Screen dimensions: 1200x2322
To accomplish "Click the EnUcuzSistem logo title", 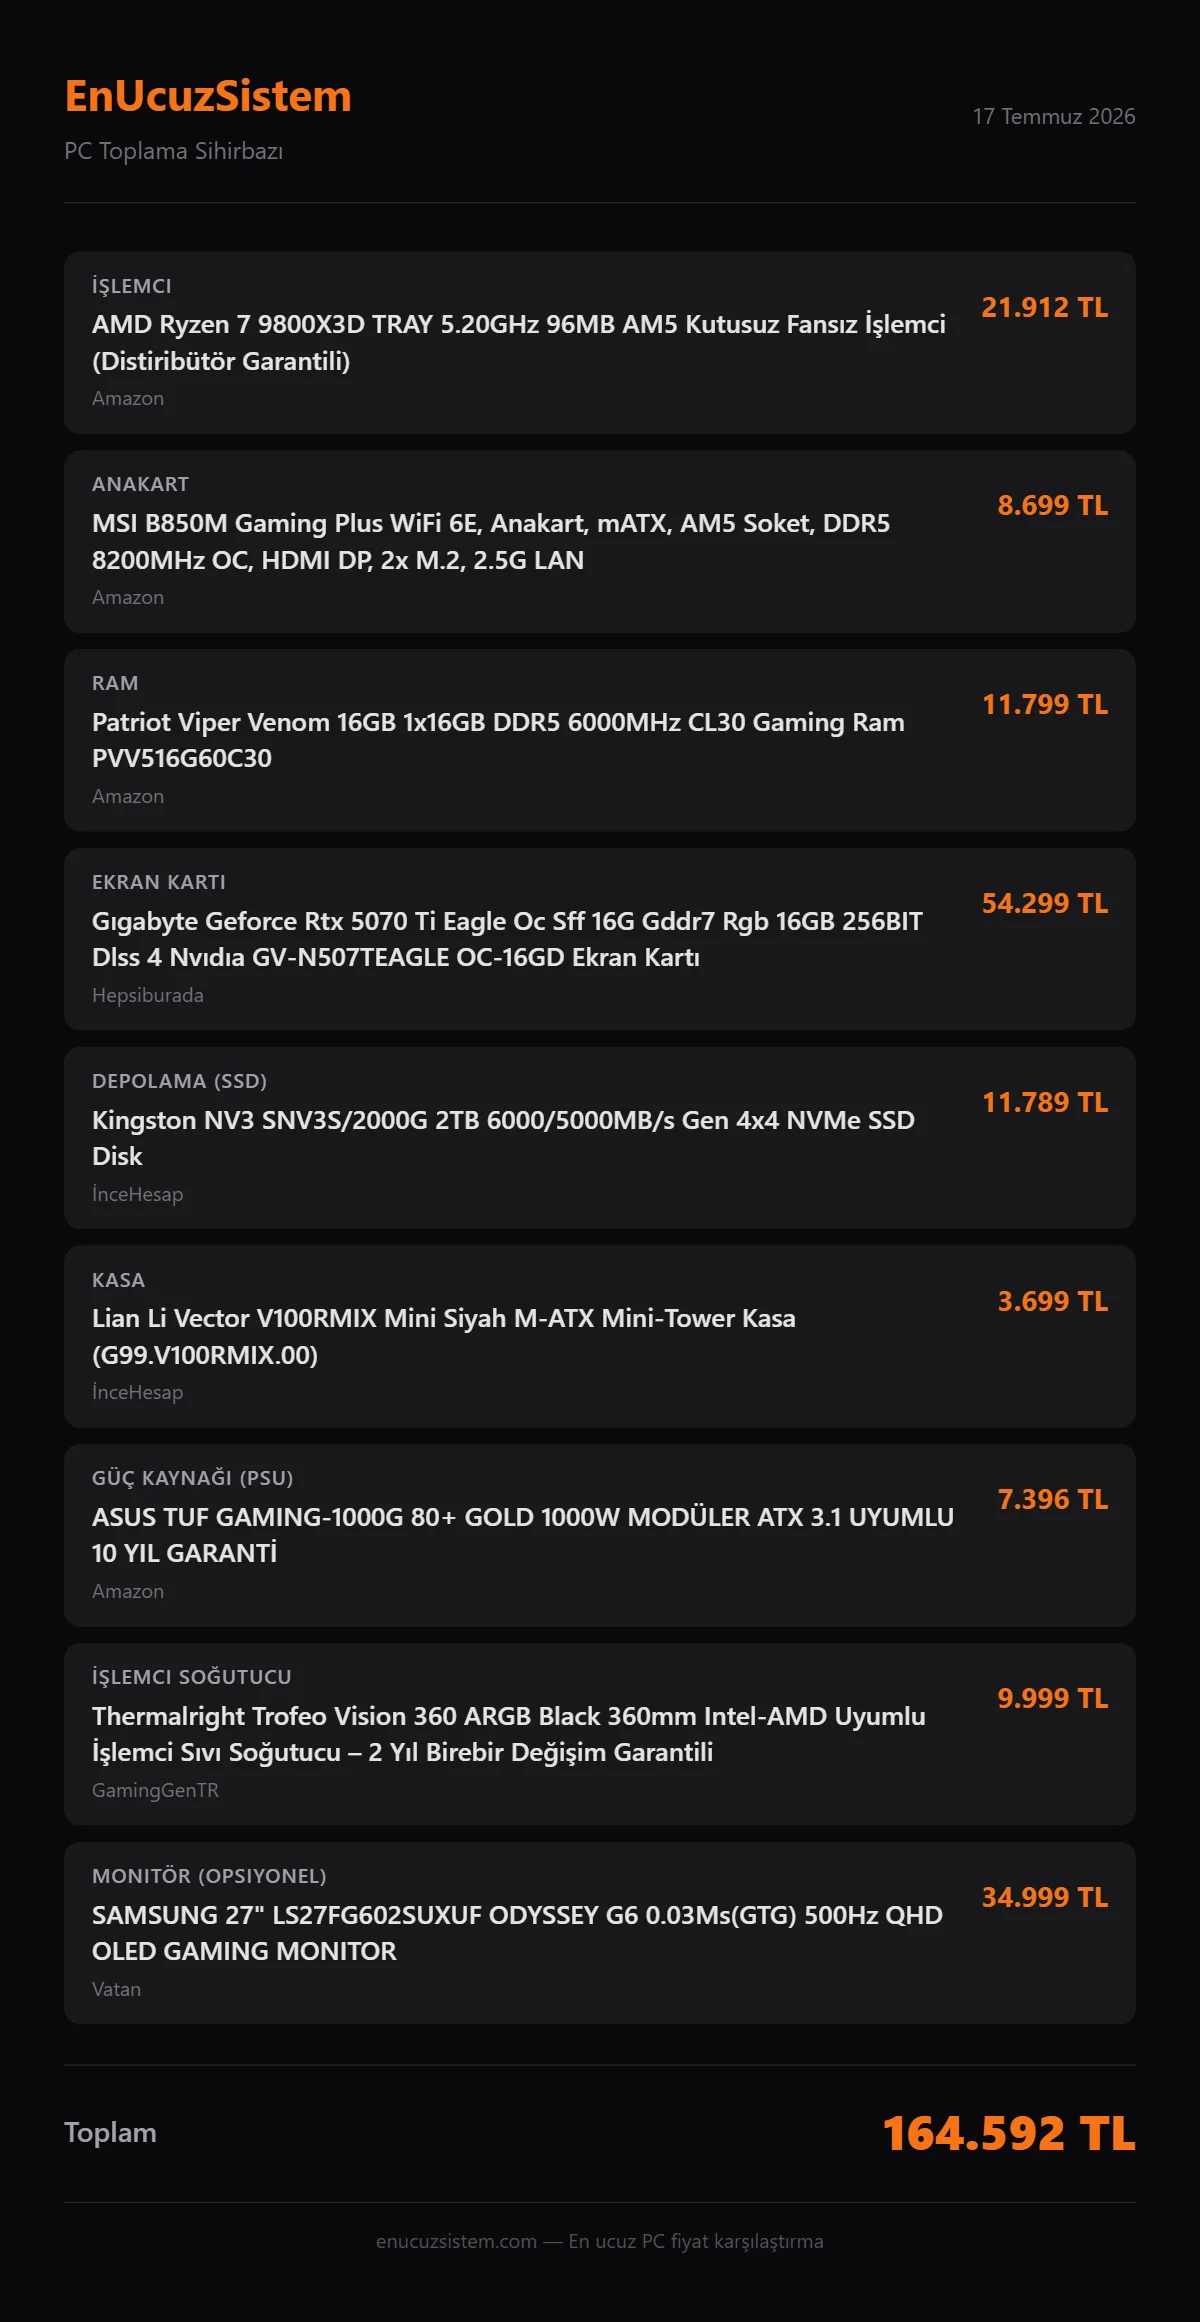I will [208, 97].
